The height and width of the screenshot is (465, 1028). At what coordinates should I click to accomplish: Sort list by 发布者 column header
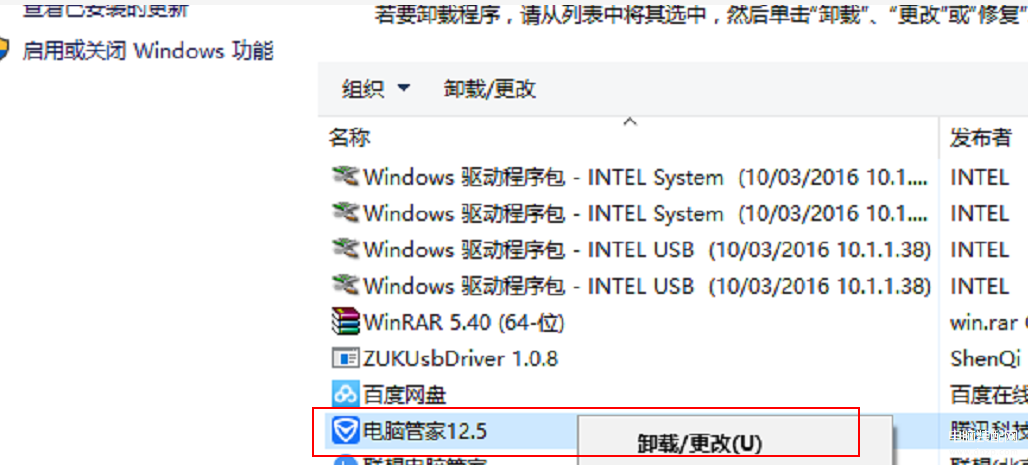coord(979,138)
